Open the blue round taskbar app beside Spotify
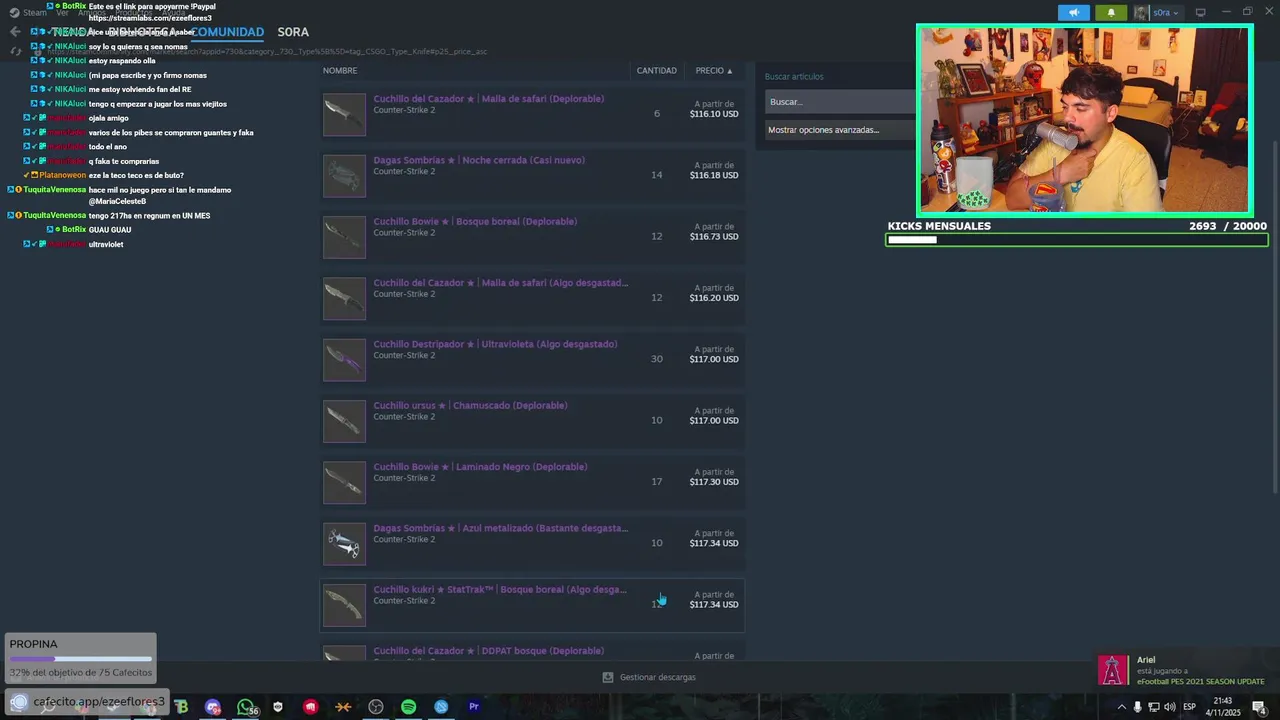The height and width of the screenshot is (720, 1280). (441, 707)
